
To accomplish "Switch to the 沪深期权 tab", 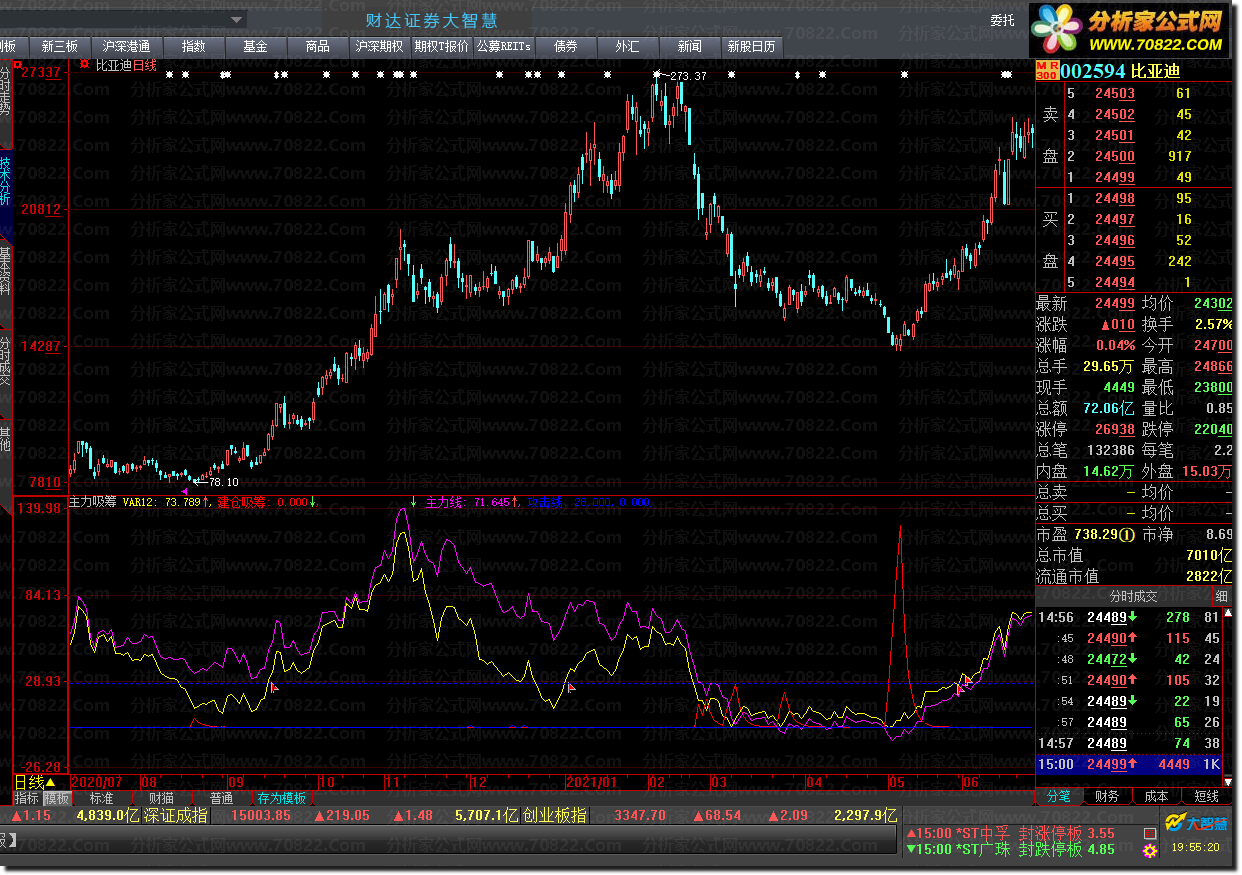I will 380,46.
